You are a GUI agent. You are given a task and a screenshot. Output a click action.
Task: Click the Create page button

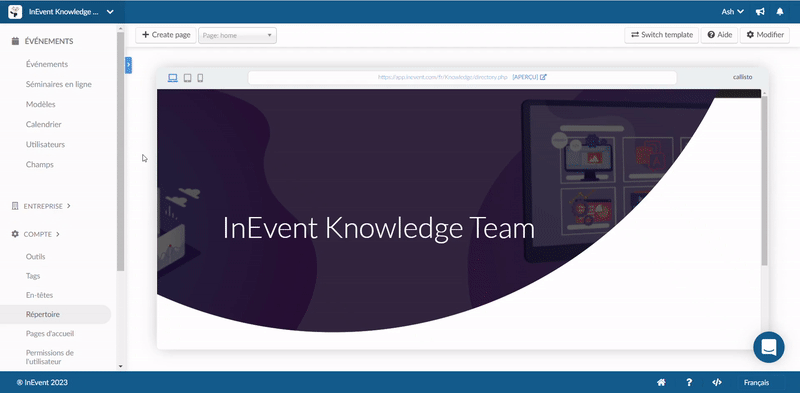[166, 35]
